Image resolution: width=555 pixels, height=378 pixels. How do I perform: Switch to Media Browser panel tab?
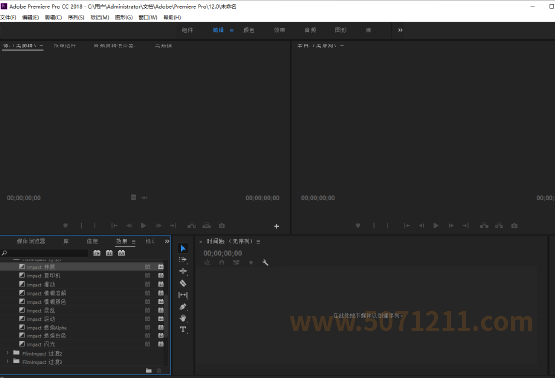coord(31,241)
